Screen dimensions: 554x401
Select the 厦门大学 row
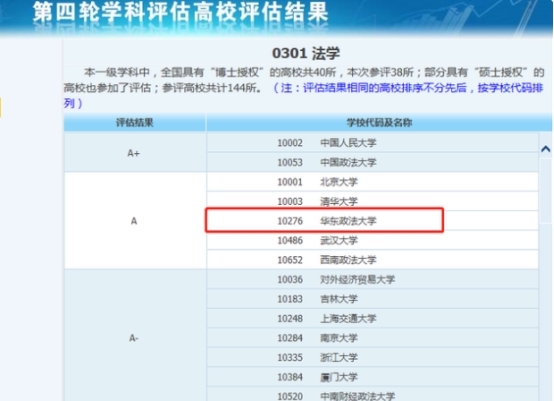click(372, 377)
